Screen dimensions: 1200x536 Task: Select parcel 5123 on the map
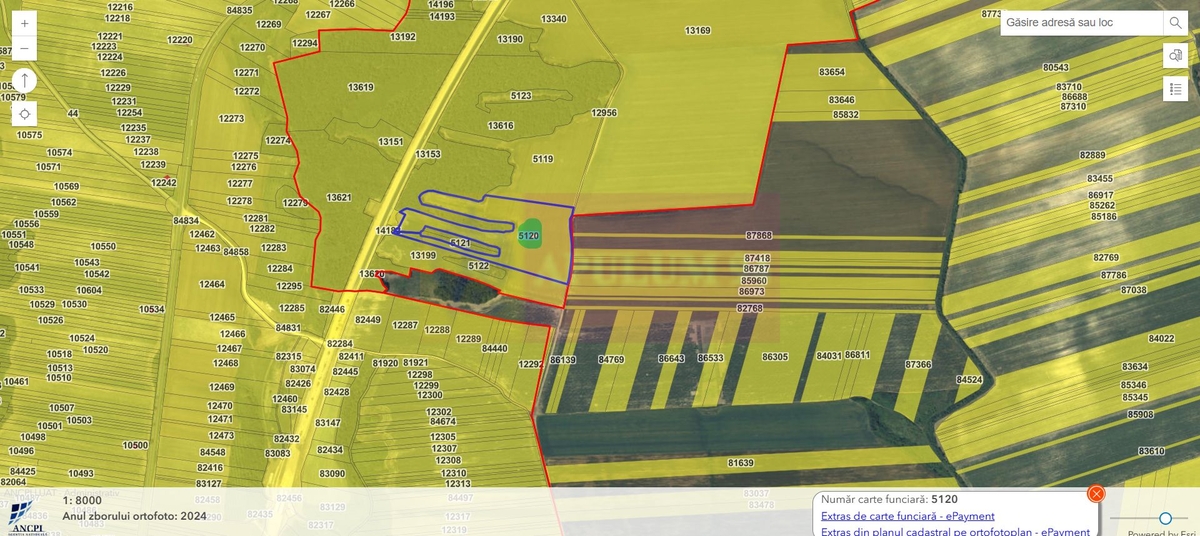(x=520, y=96)
